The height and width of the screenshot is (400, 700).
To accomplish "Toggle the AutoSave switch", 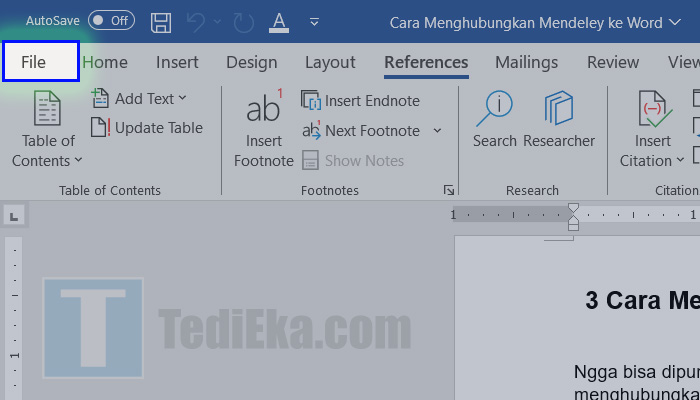I will click(111, 21).
